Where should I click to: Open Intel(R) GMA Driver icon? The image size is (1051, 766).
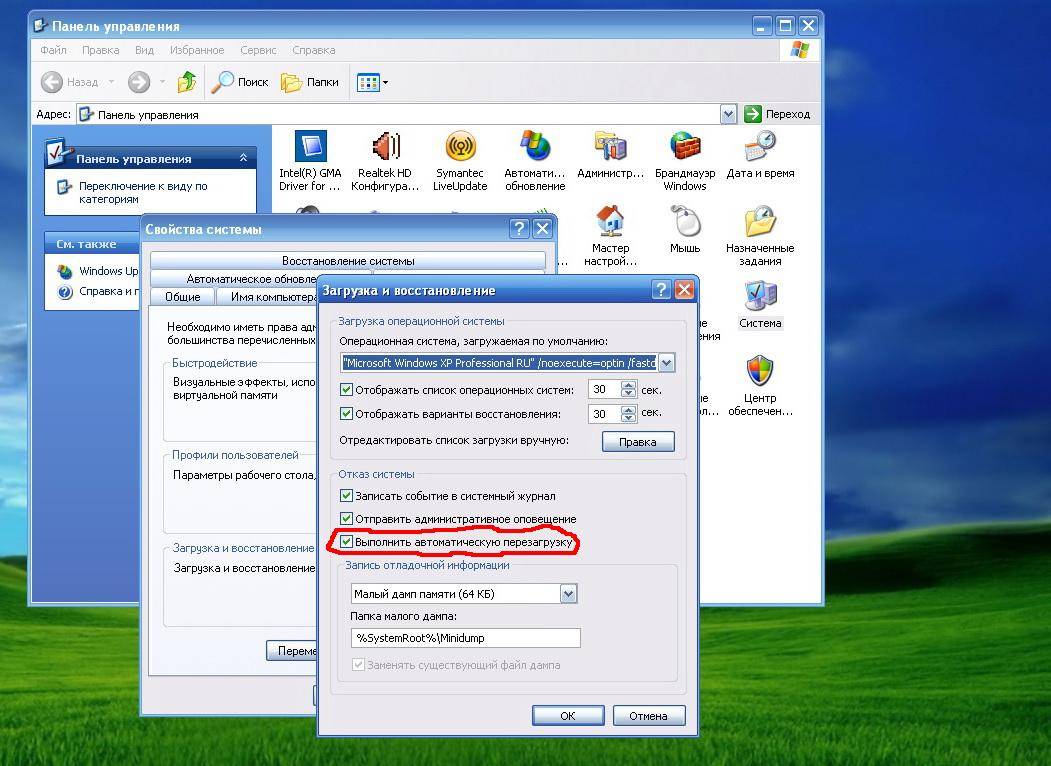[310, 161]
